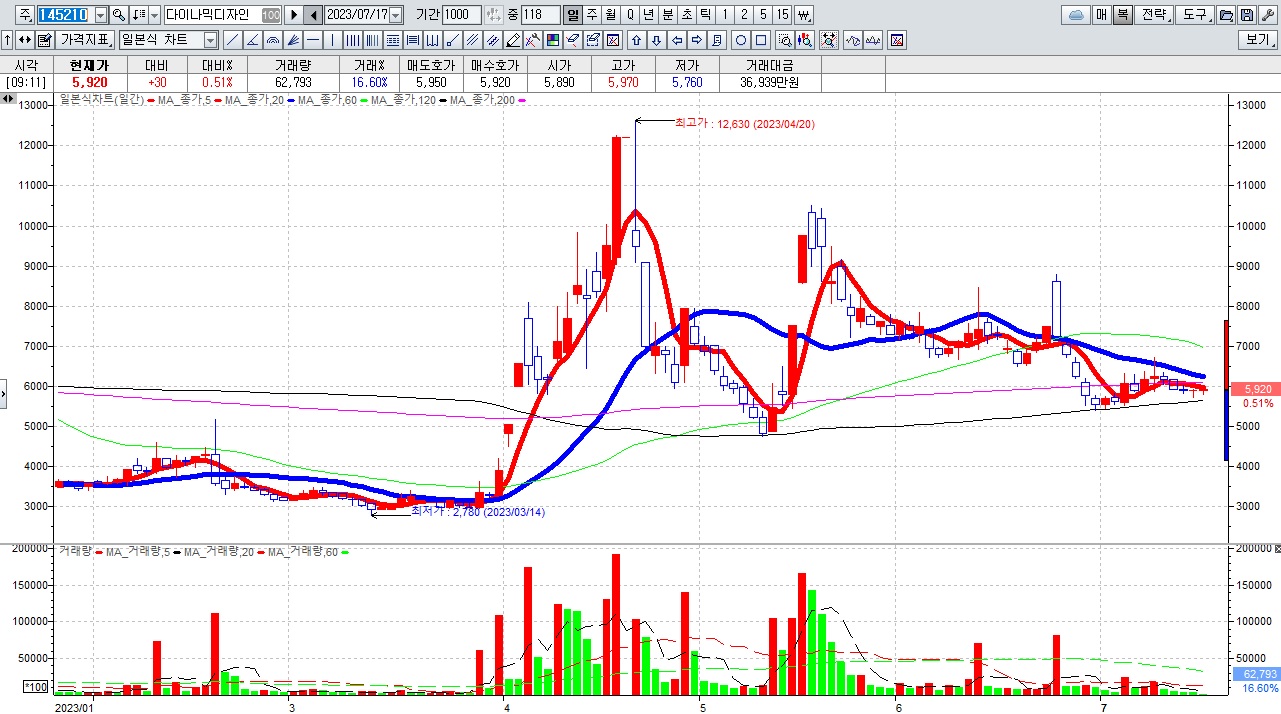Click the stock code input field

point(64,15)
